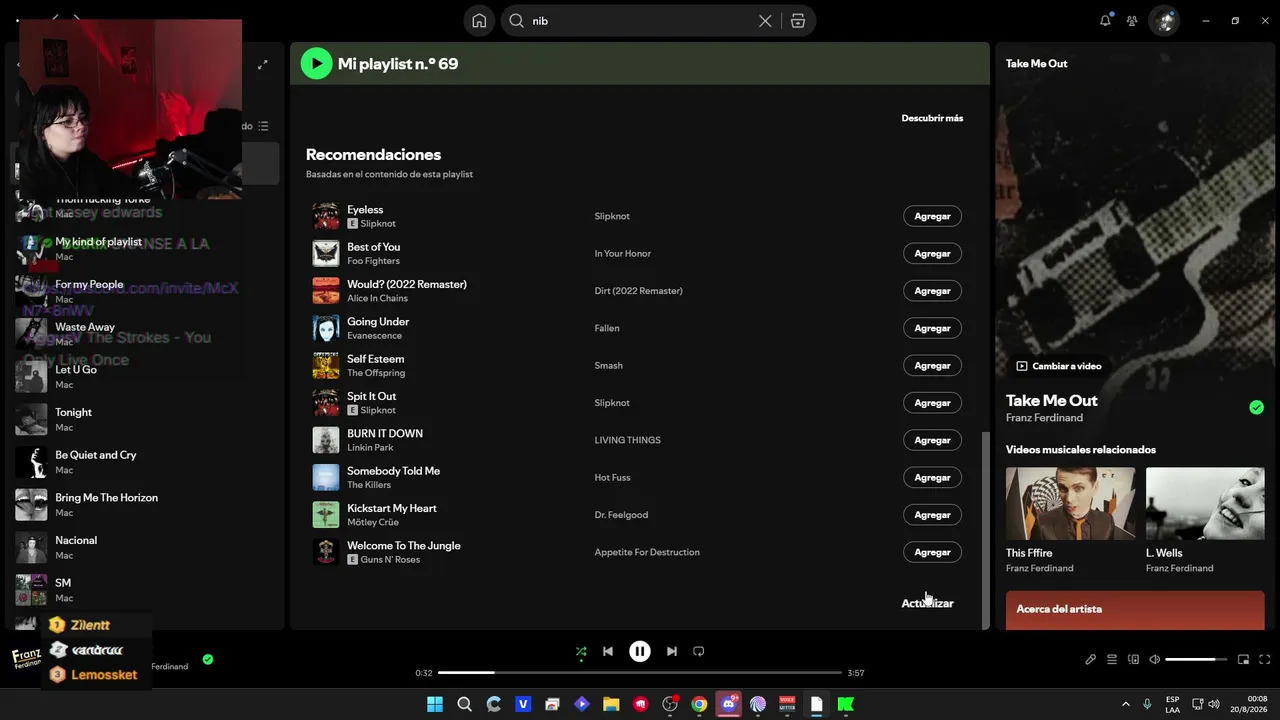
Task: Open the Acerca del artista card
Action: pyautogui.click(x=1135, y=610)
